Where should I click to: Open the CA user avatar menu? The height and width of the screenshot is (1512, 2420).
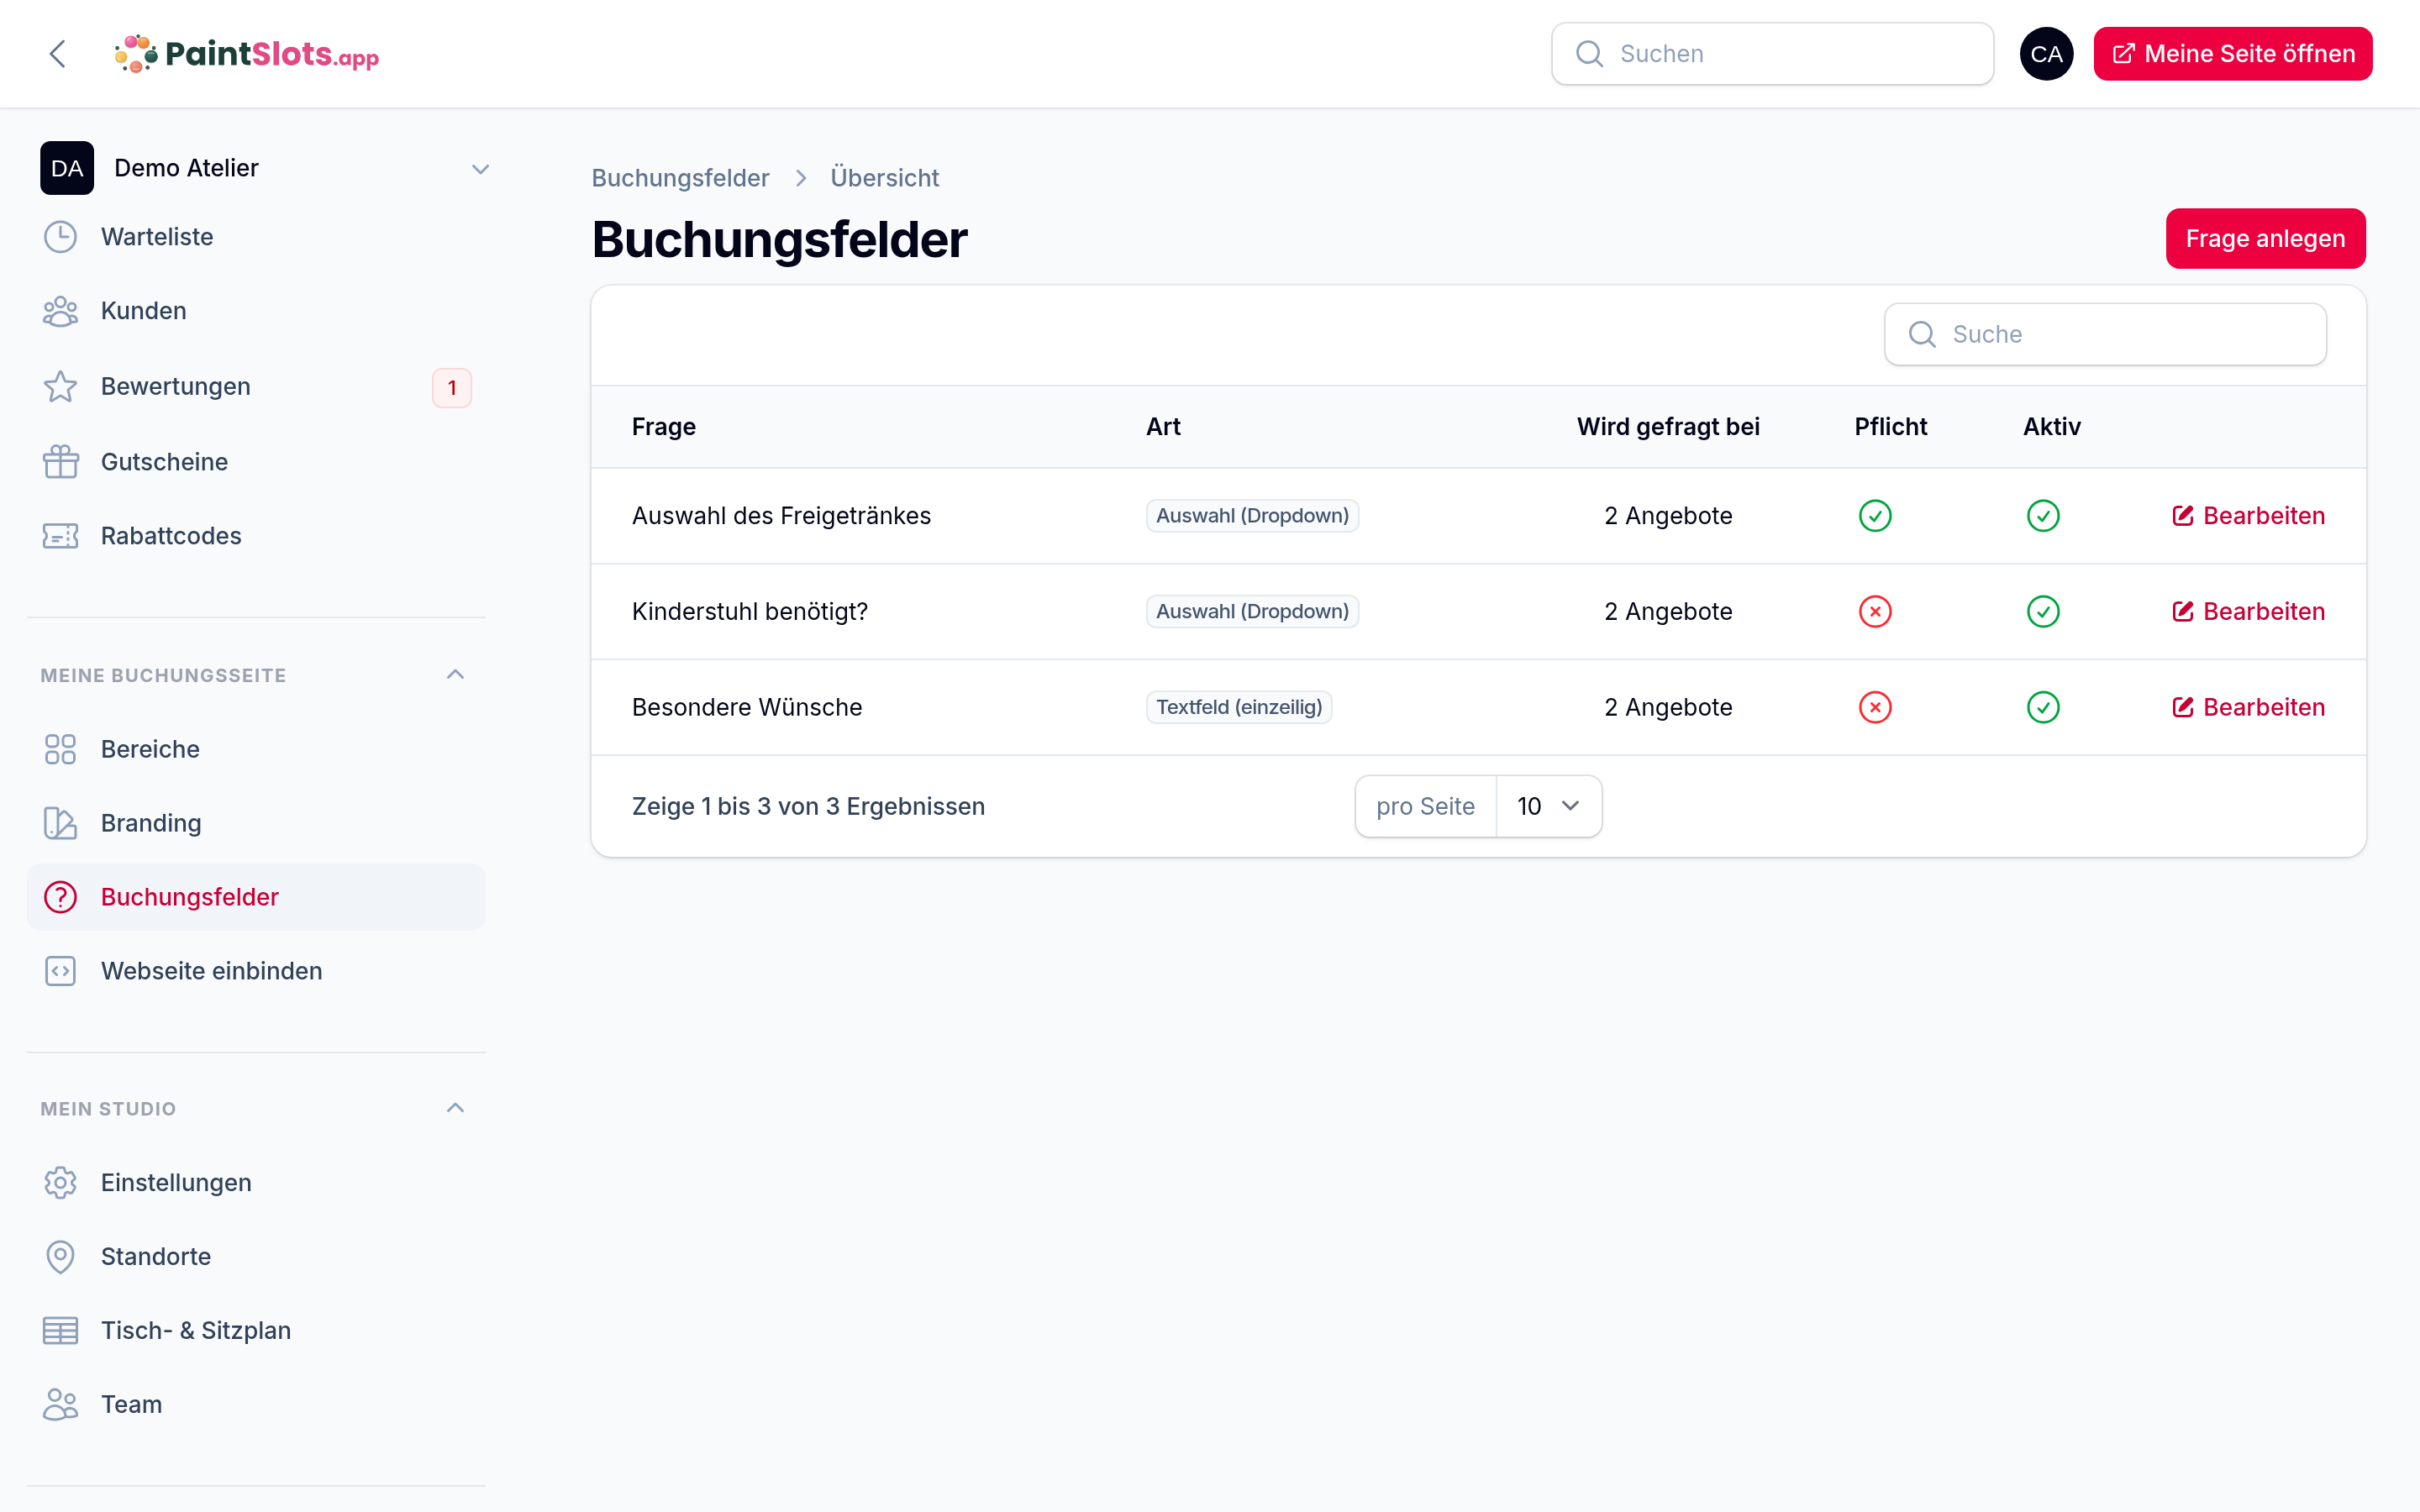(2046, 54)
